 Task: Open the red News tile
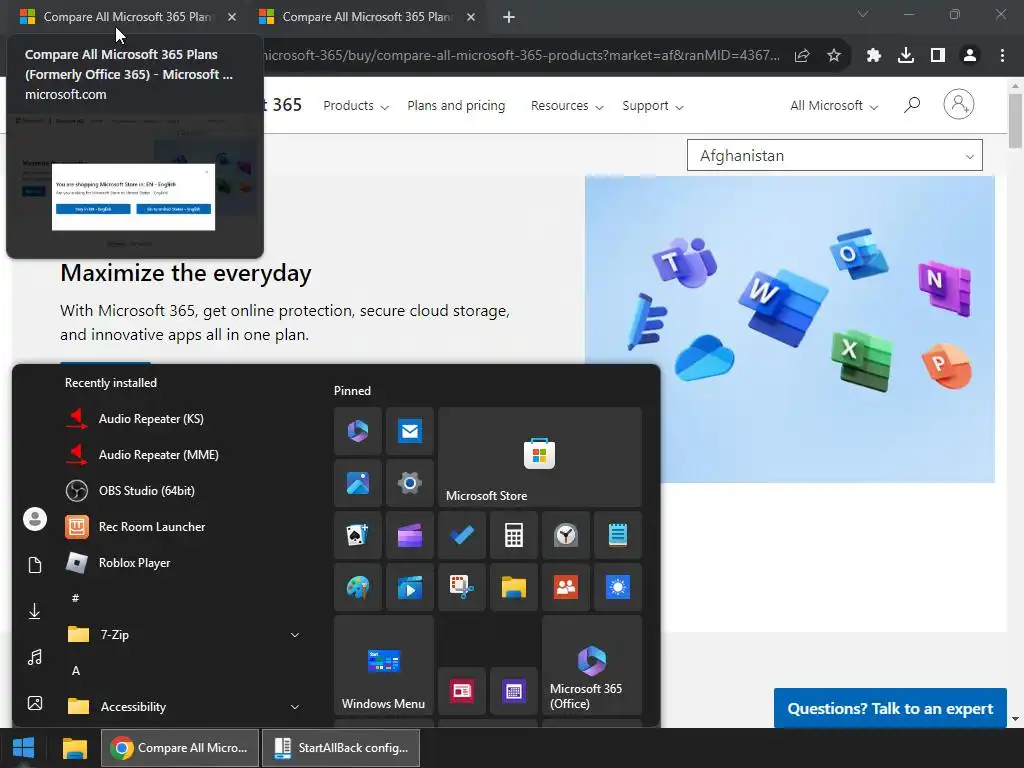(462, 691)
